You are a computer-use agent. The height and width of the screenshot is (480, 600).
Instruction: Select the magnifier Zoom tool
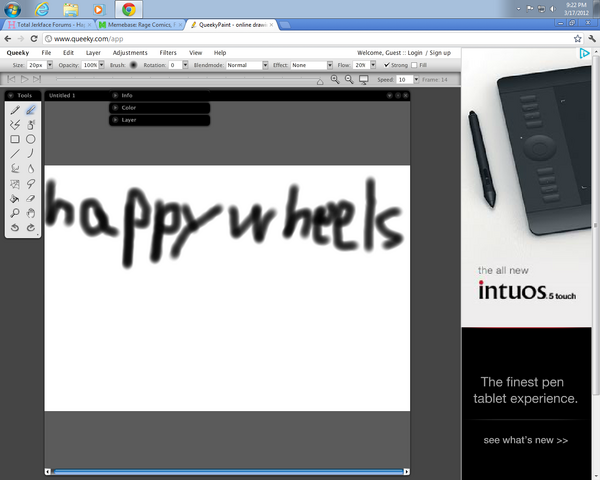[x=15, y=213]
